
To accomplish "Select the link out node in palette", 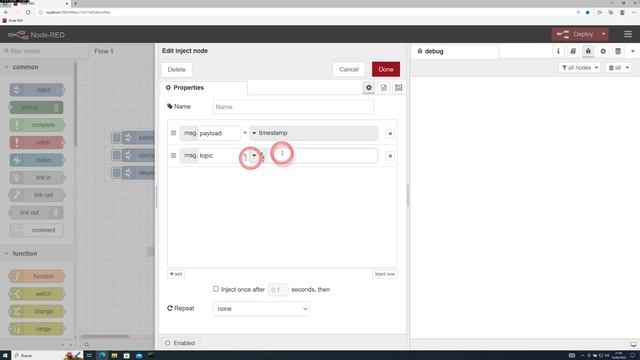I will tap(37, 213).
